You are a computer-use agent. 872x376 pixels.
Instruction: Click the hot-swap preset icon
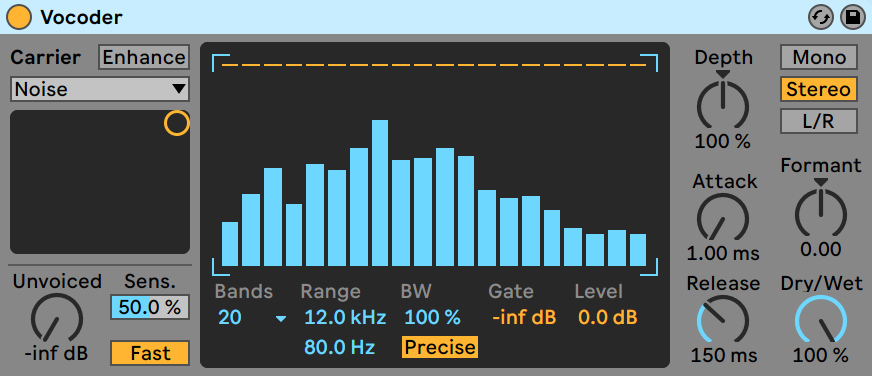click(x=820, y=17)
